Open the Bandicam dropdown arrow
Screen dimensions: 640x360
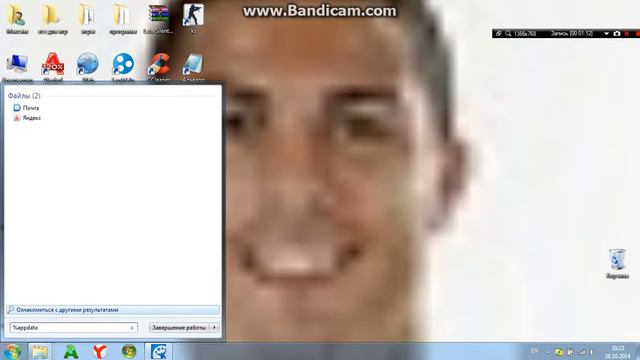pyautogui.click(x=607, y=33)
